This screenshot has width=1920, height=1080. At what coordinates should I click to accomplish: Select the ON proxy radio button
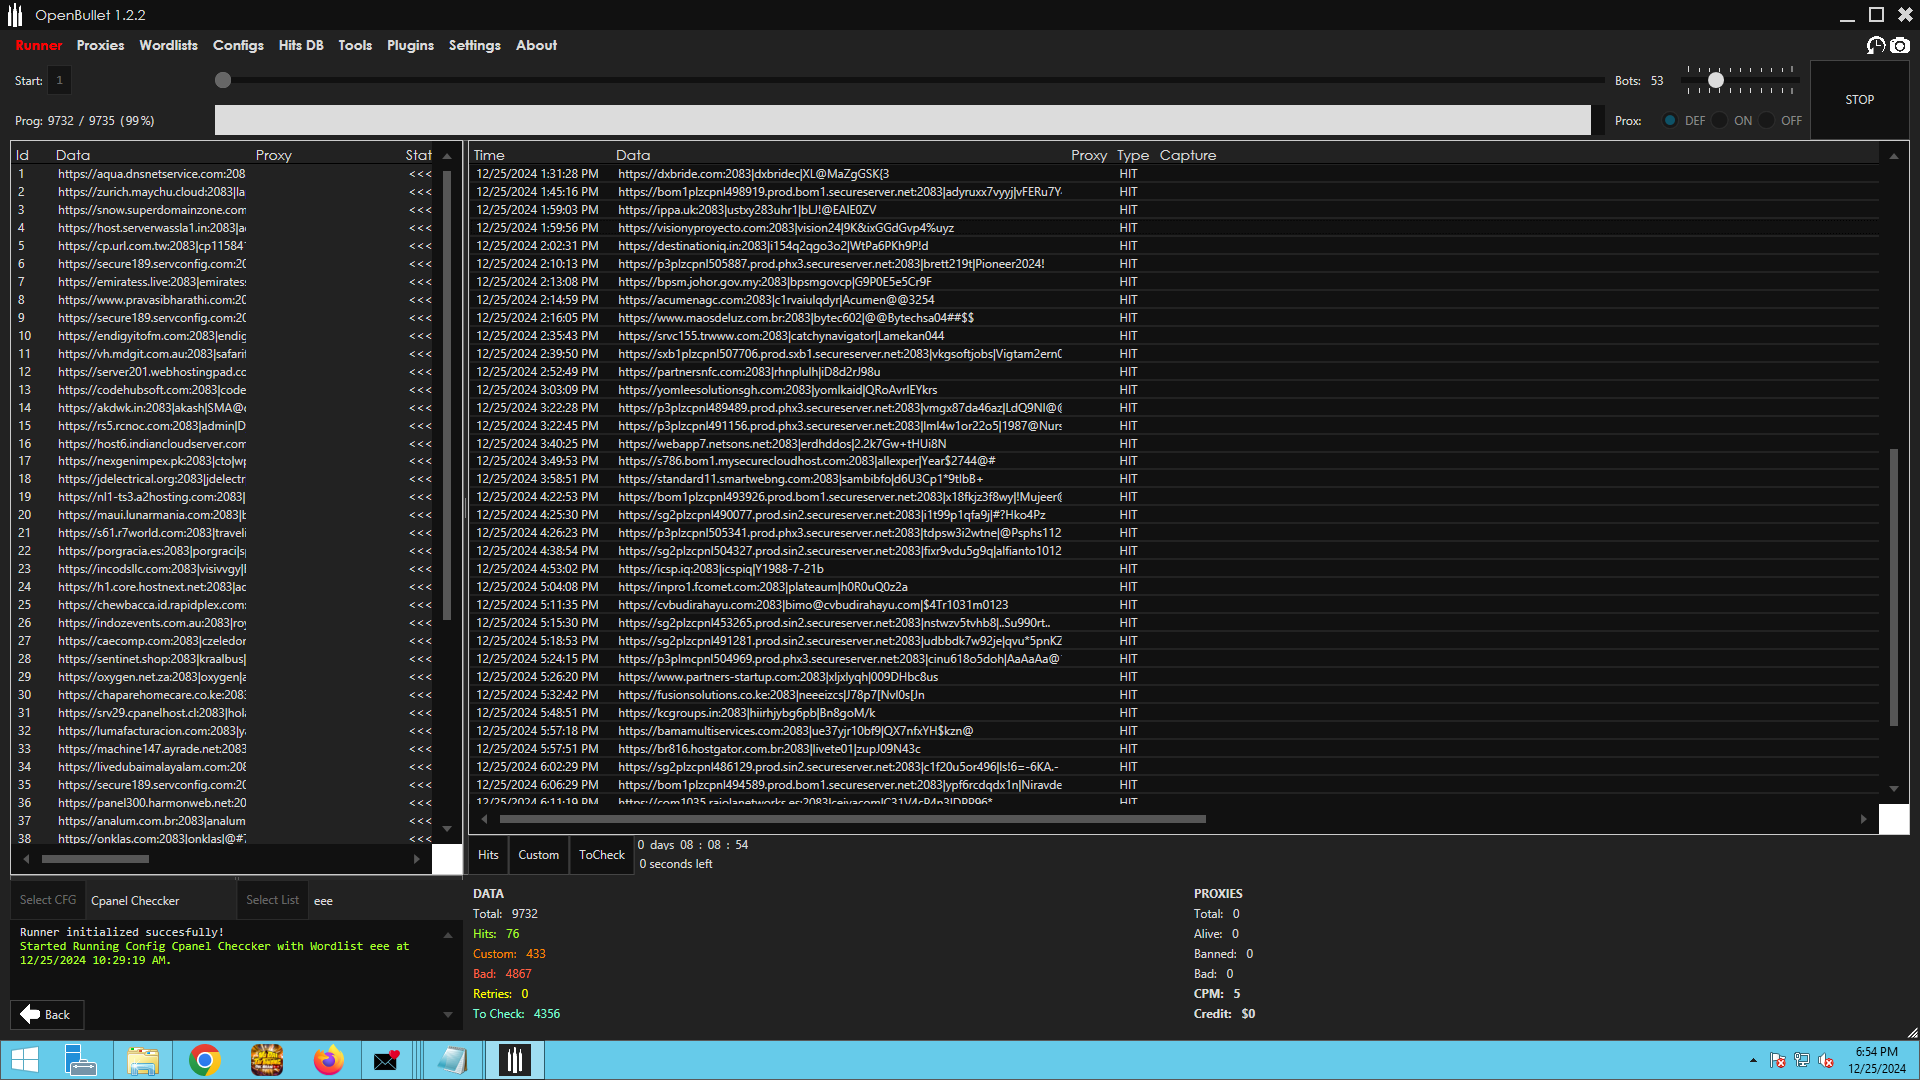pos(1719,120)
